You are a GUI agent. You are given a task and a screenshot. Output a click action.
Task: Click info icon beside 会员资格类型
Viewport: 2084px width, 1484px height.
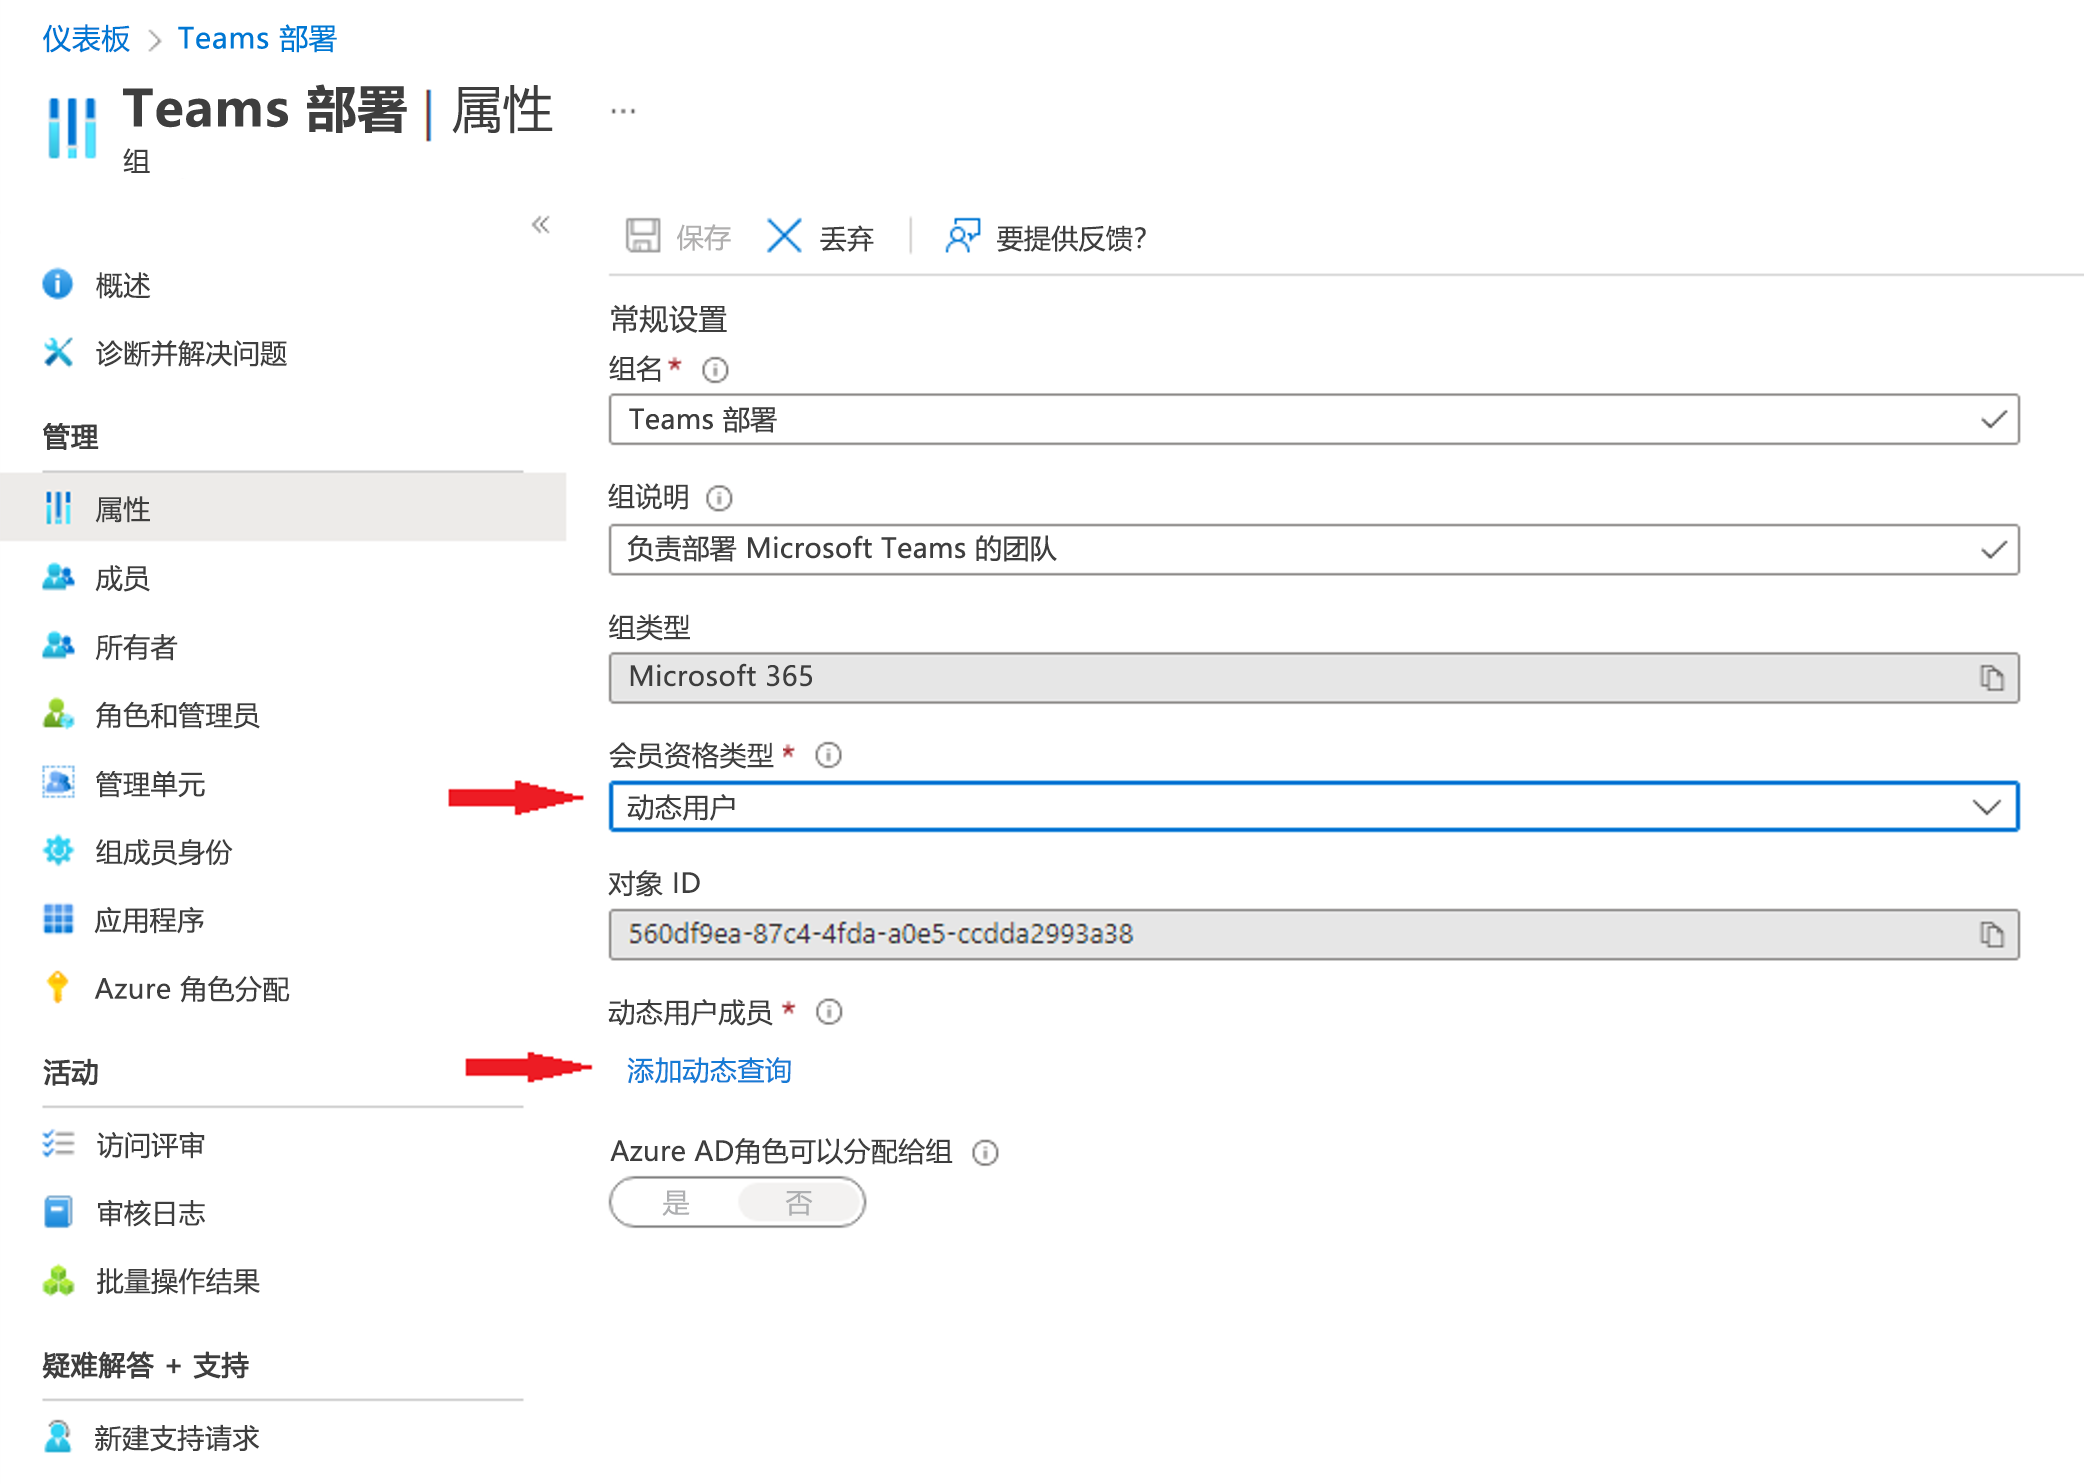[828, 755]
